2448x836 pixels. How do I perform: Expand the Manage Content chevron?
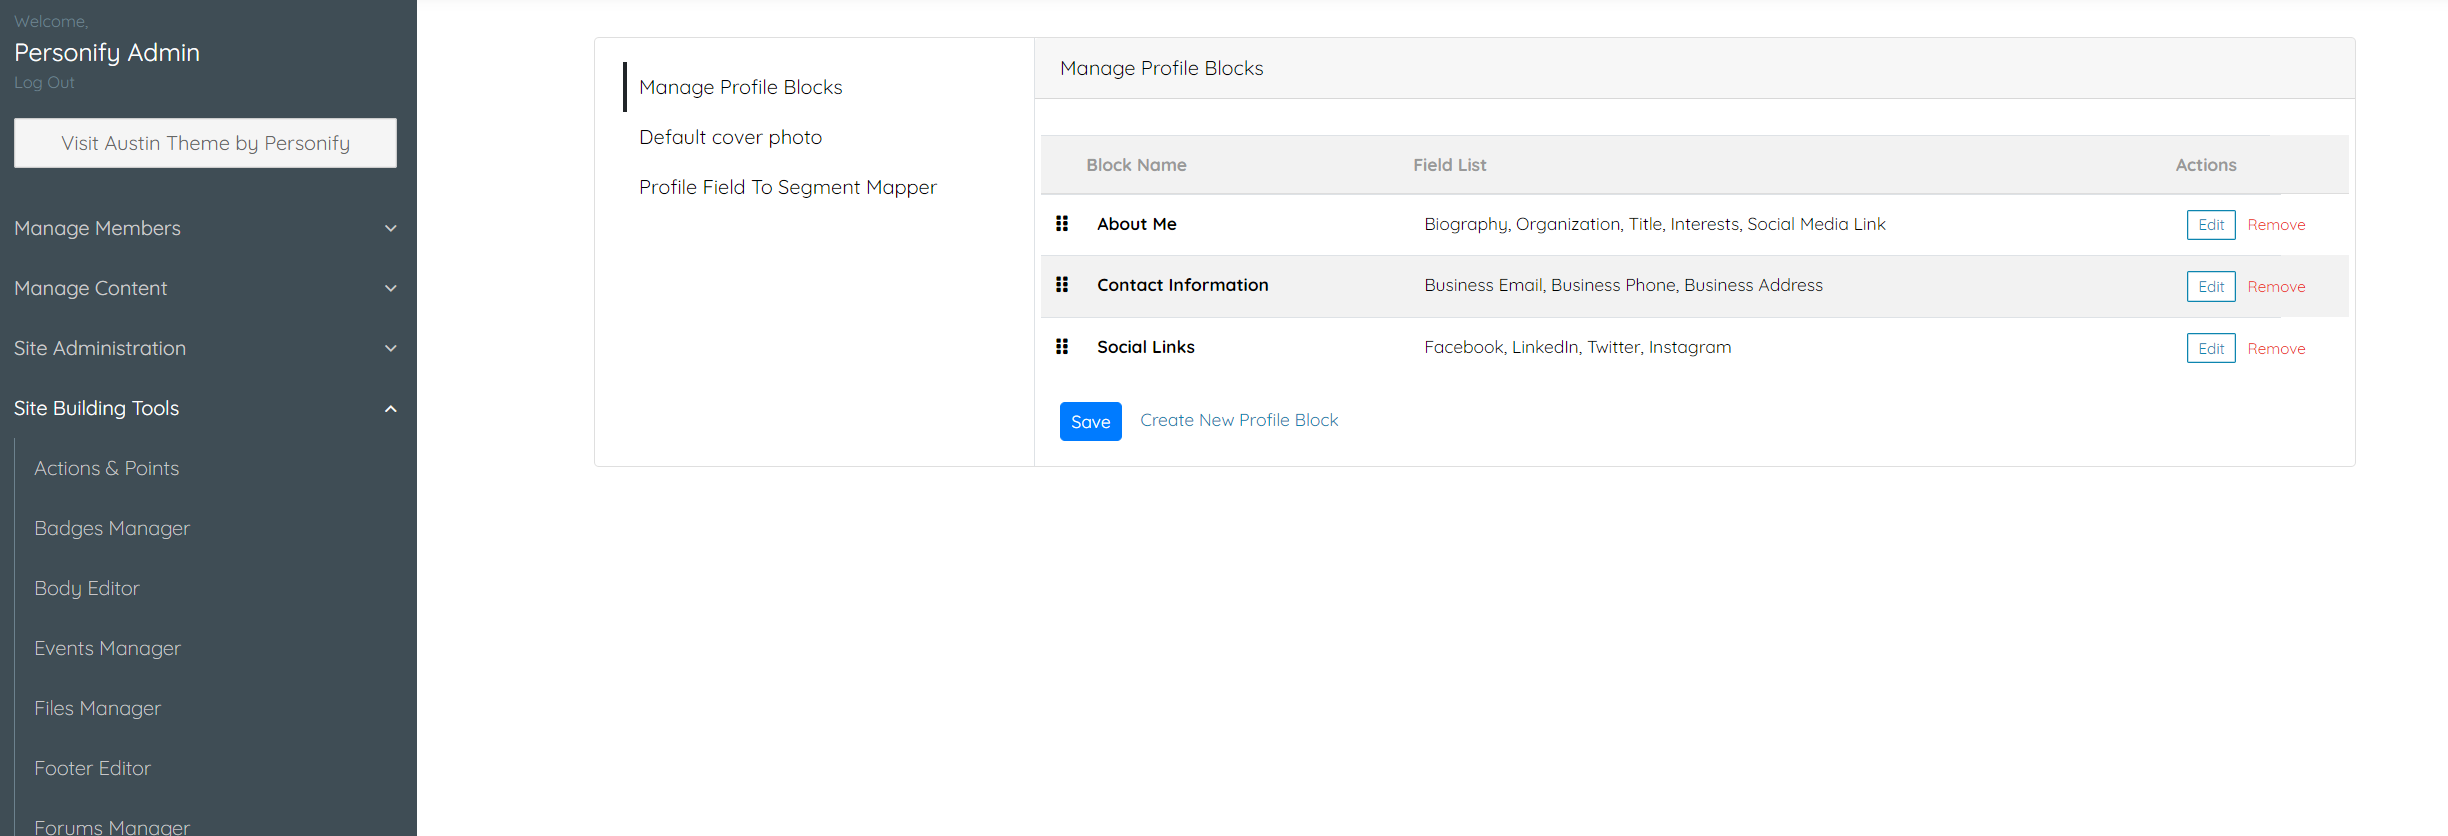coord(391,288)
